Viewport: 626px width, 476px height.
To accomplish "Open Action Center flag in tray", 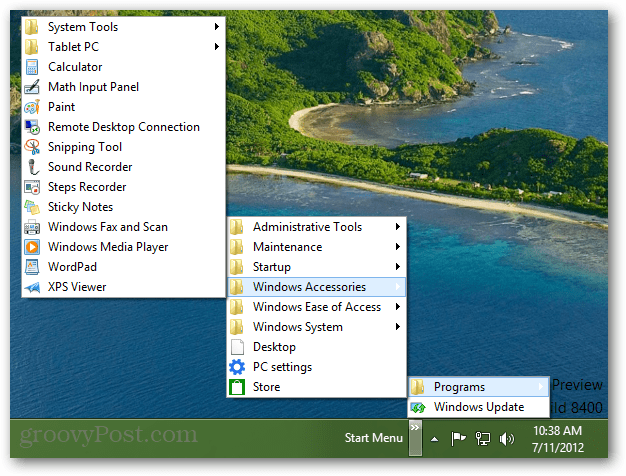I will click(x=458, y=438).
